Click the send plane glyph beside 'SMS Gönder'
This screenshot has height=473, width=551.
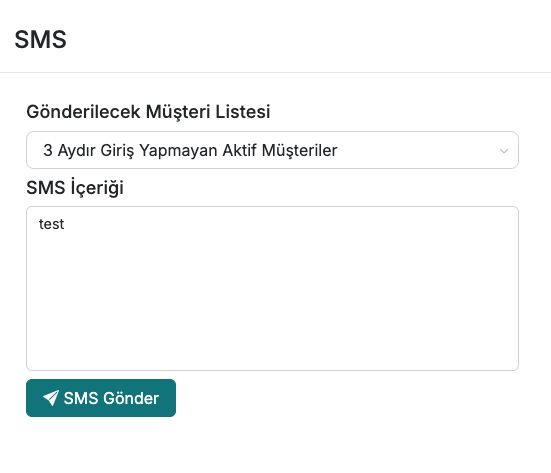point(51,398)
